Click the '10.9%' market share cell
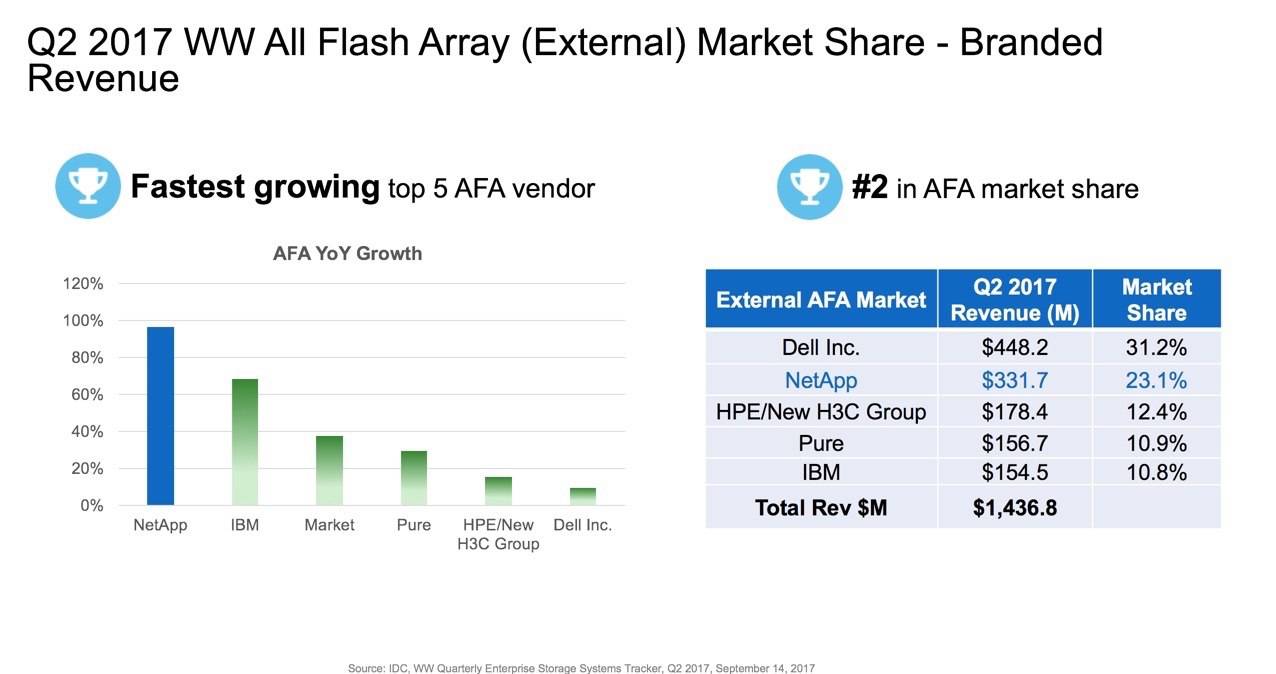Viewport: 1276px width, 674px height. coord(1157,442)
